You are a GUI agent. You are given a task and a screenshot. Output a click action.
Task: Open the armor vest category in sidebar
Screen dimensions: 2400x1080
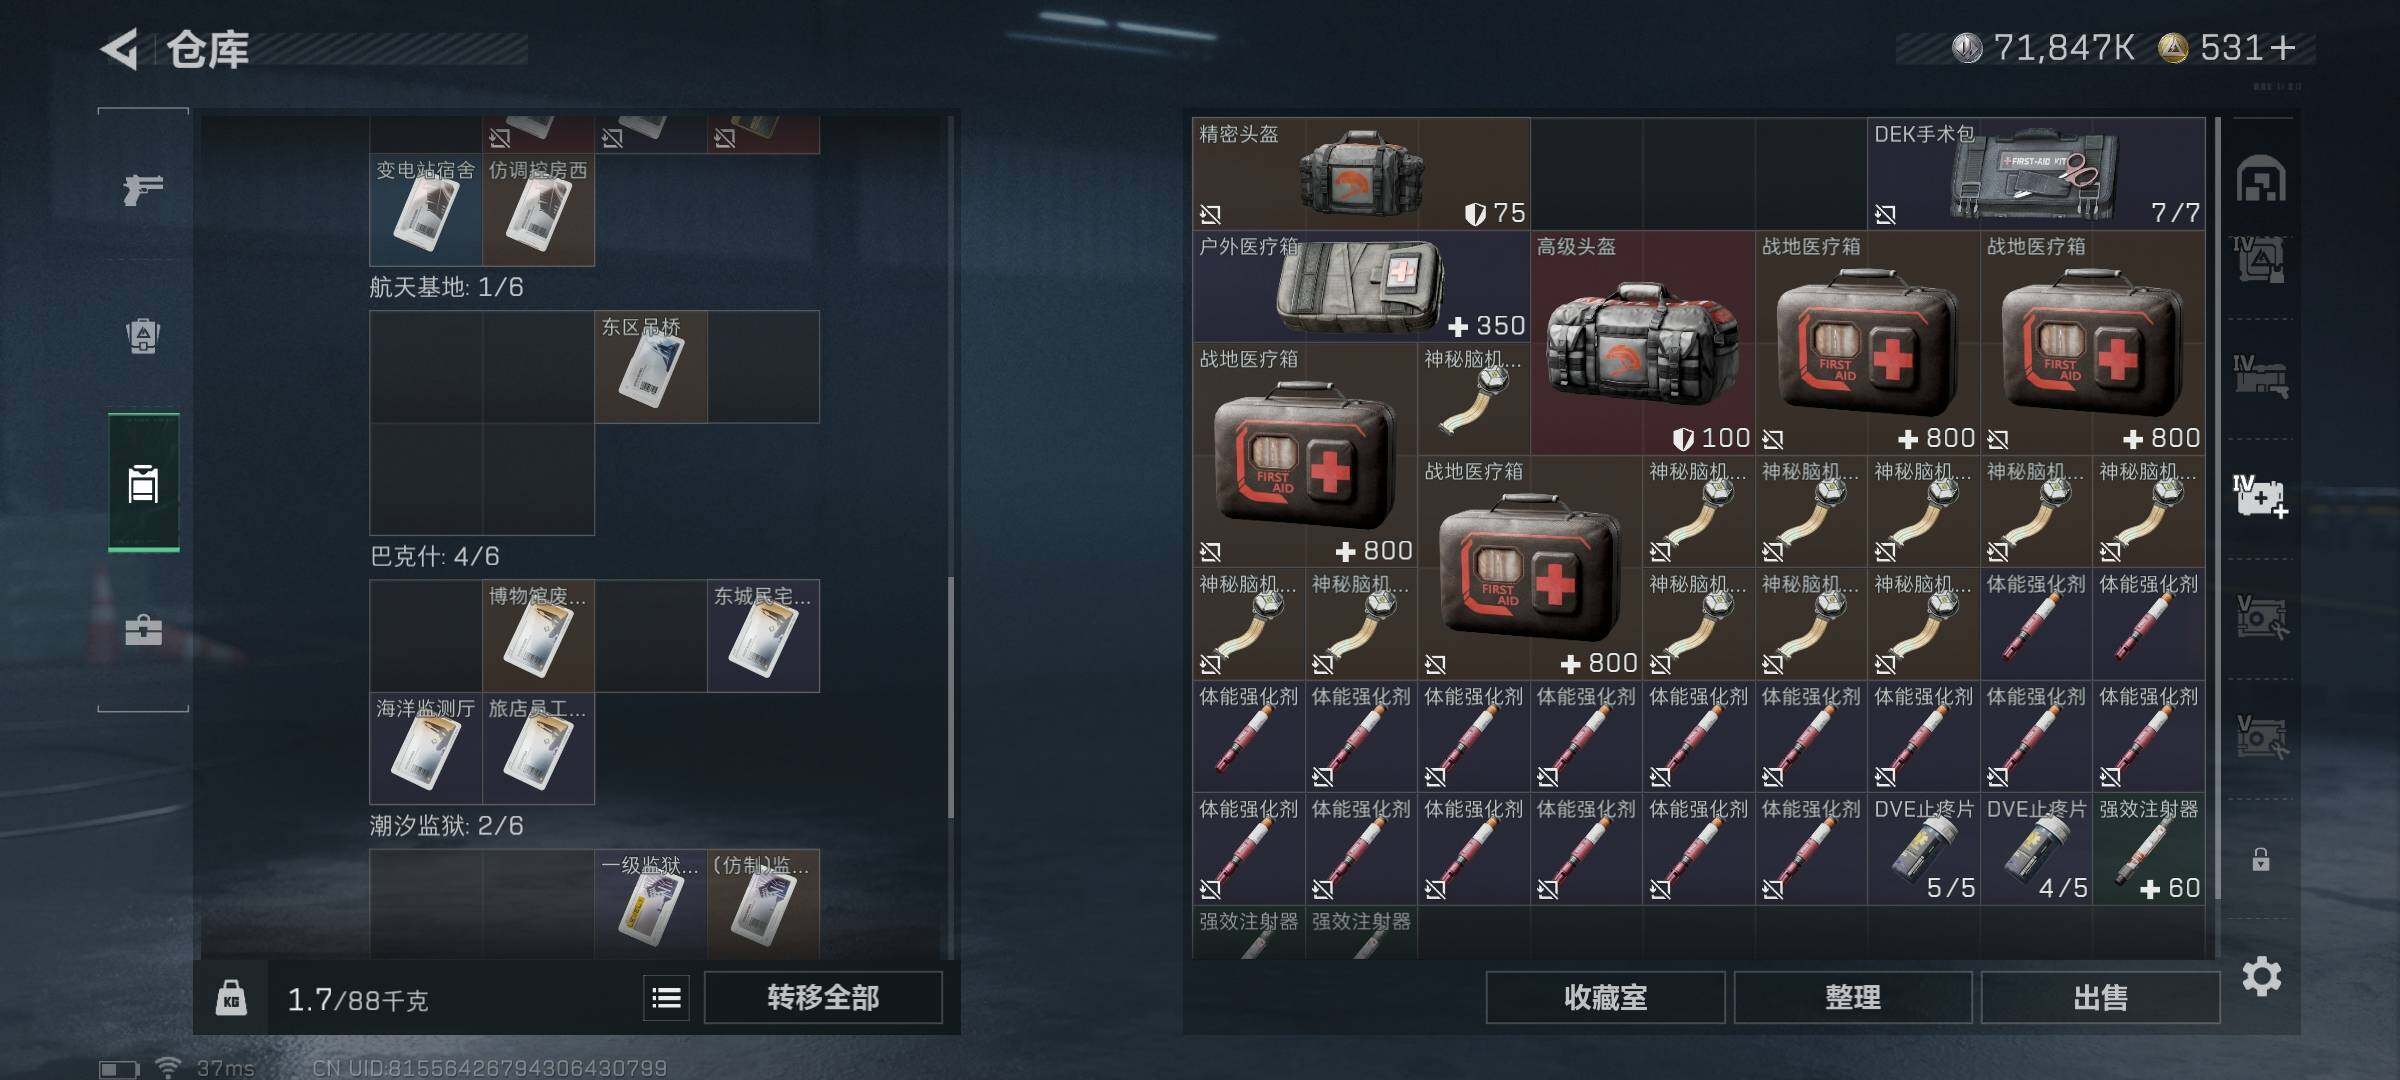(143, 336)
